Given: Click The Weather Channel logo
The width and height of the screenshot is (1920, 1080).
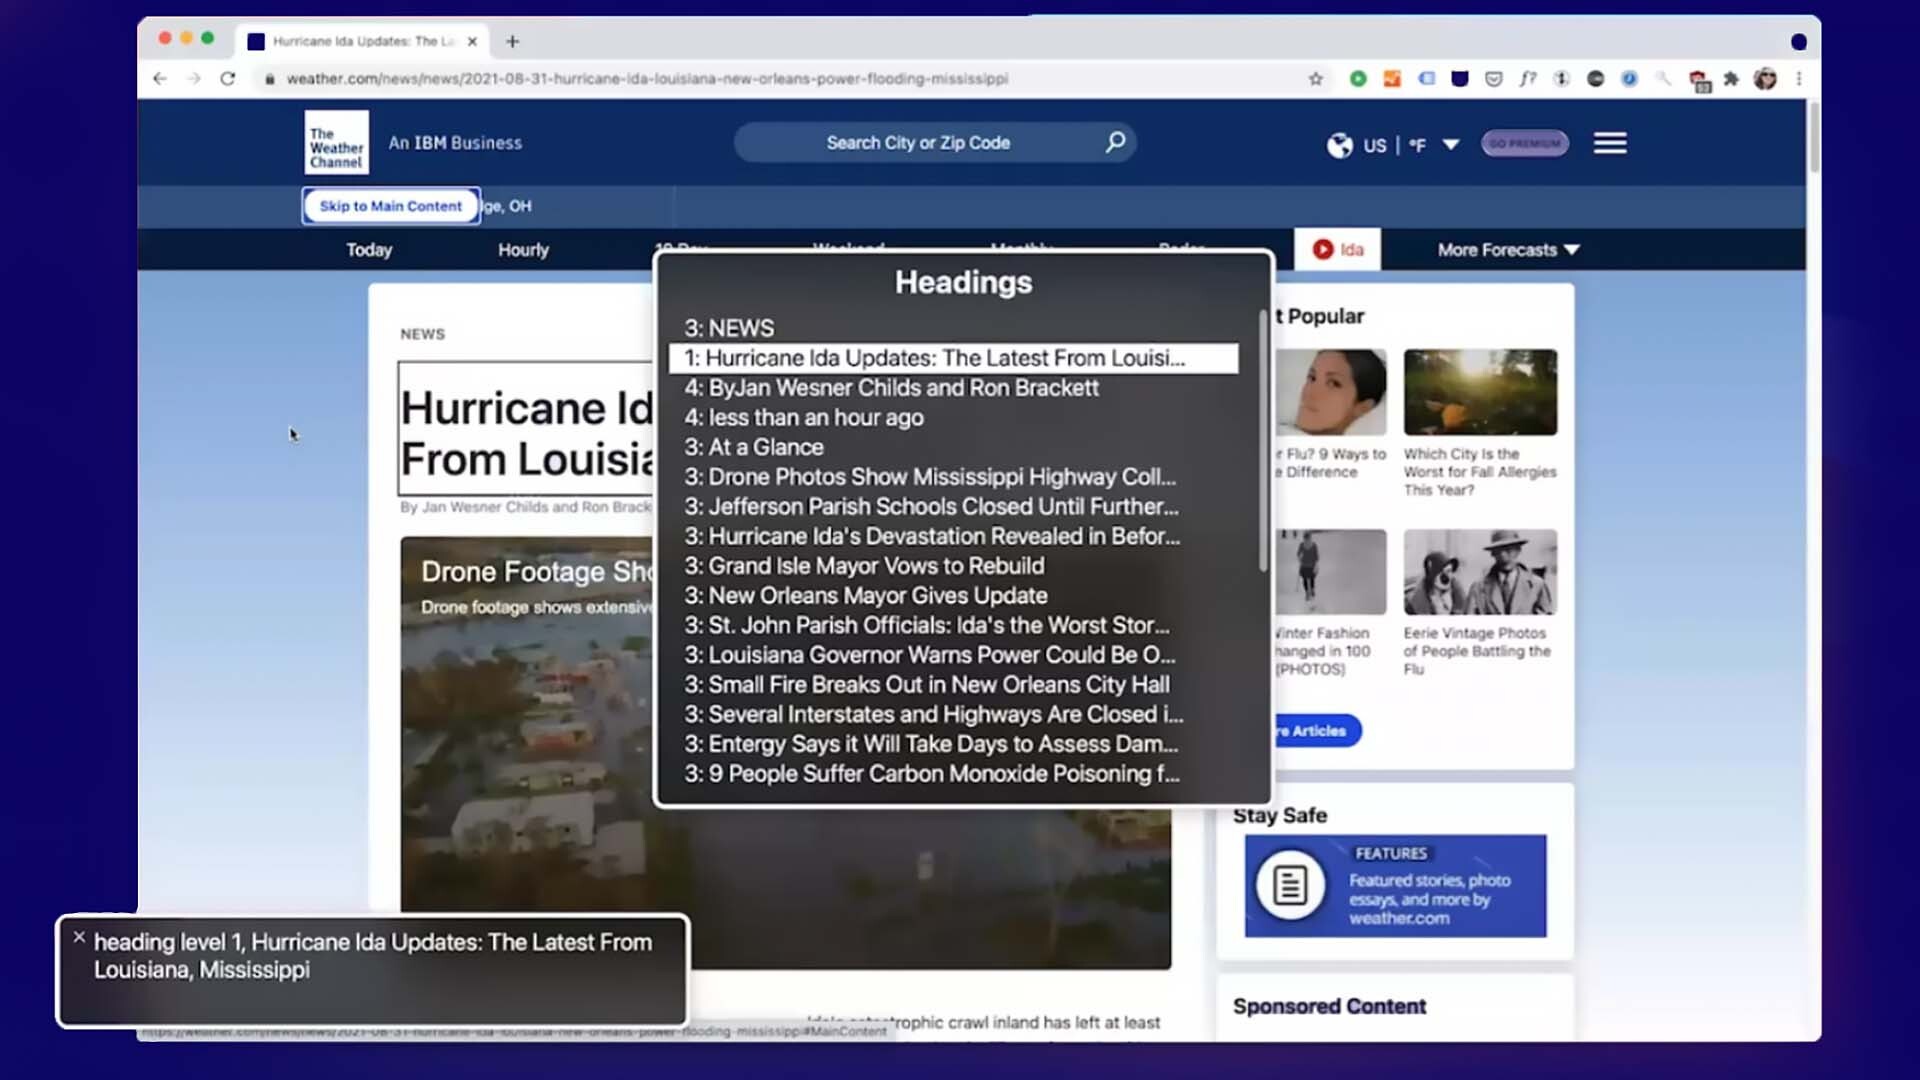Looking at the screenshot, I should 336,143.
